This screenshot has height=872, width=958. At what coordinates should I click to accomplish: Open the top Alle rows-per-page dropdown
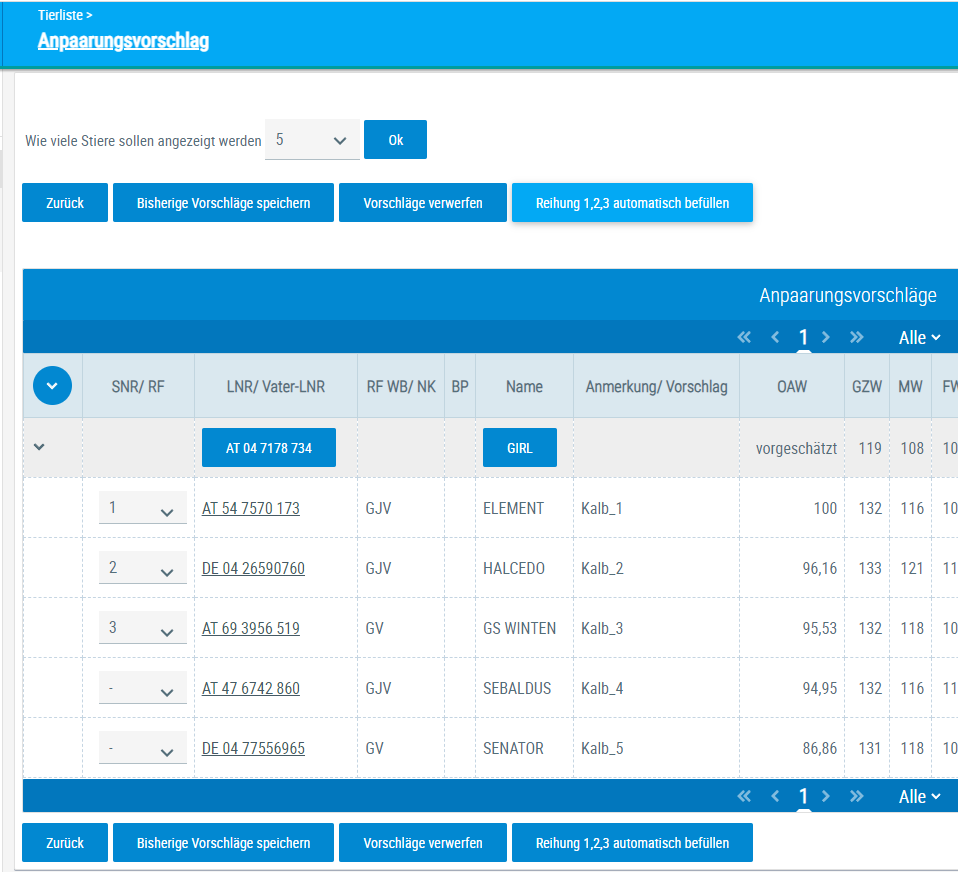pyautogui.click(x=919, y=338)
